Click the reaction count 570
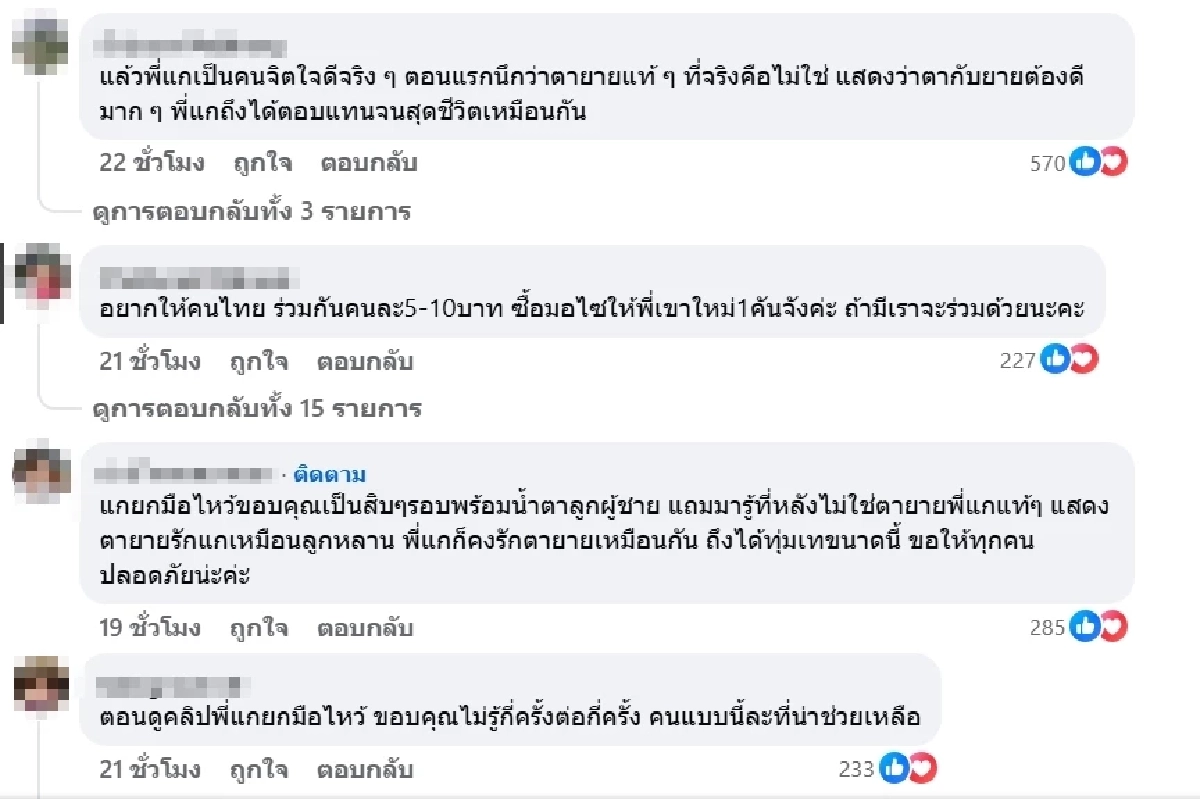1200x799 pixels. click(x=1050, y=163)
